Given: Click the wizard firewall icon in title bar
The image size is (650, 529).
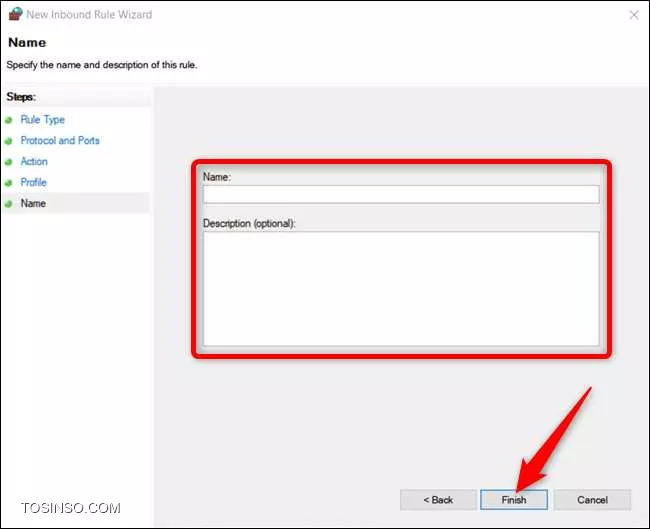Looking at the screenshot, I should pos(15,14).
